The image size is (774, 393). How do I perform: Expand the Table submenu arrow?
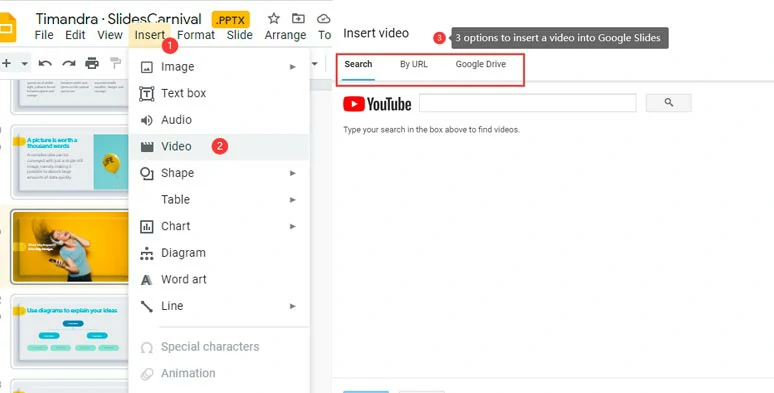pyautogui.click(x=293, y=200)
